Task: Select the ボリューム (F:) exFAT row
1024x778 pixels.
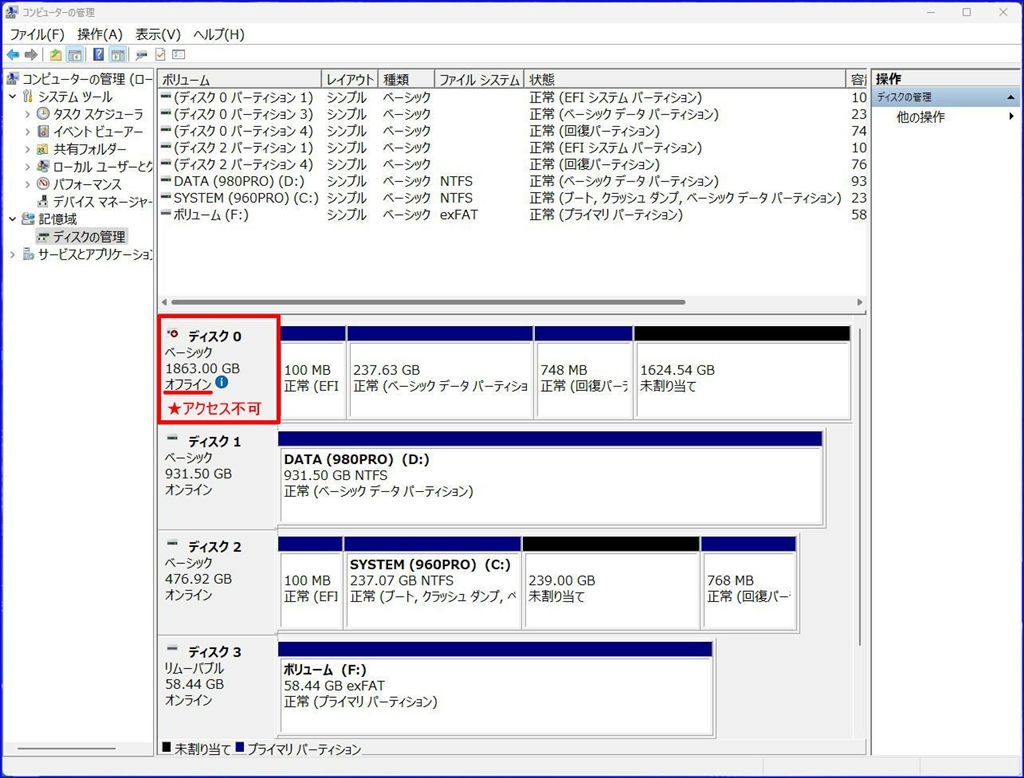Action: tap(513, 215)
